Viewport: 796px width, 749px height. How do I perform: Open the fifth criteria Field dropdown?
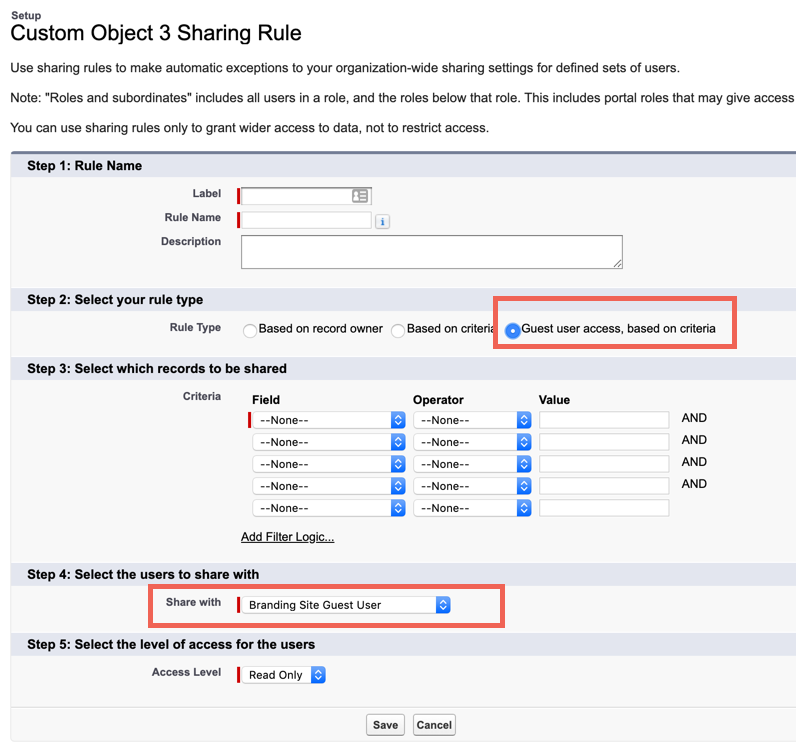[x=328, y=508]
